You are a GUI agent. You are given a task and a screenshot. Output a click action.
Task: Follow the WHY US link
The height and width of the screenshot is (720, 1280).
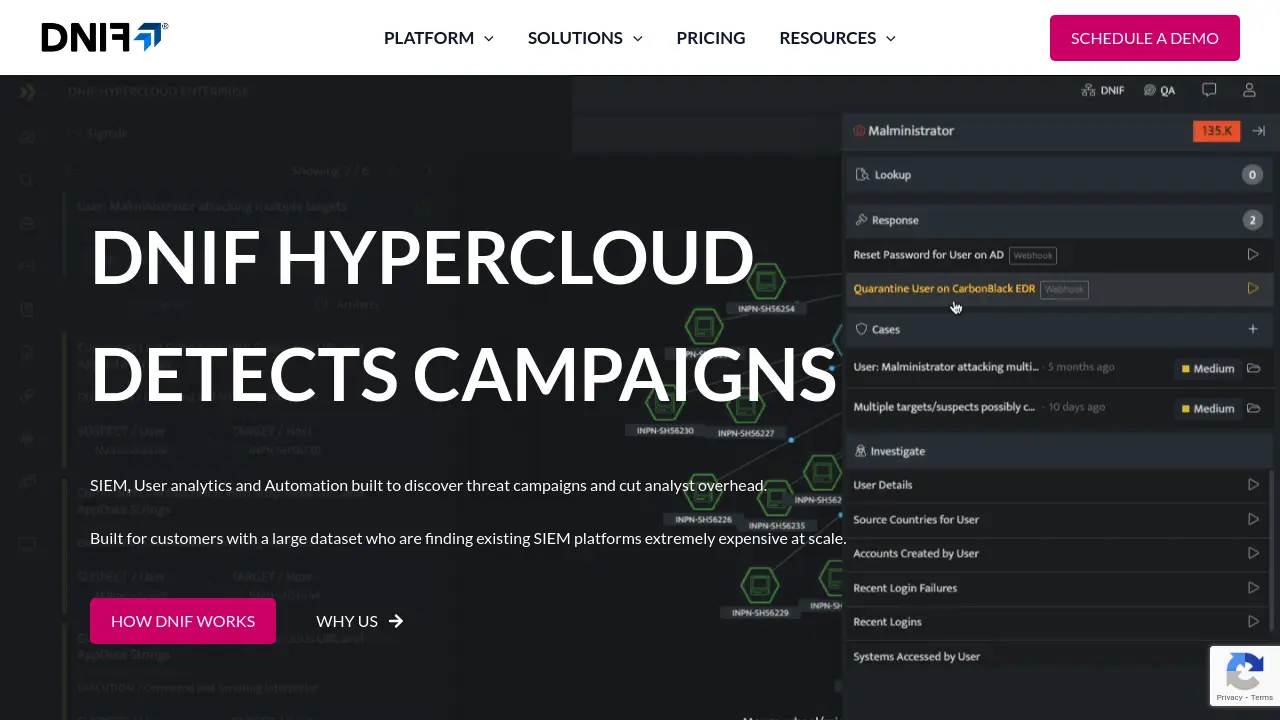coord(358,621)
